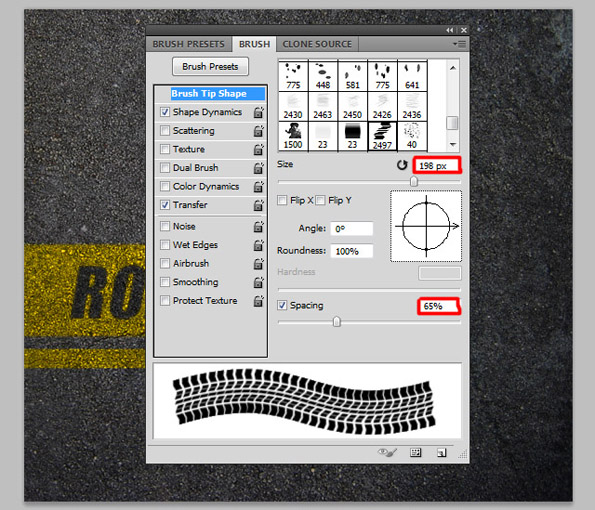Select the 2463 brush tip thumbnail
595x510 pixels.
[323, 106]
